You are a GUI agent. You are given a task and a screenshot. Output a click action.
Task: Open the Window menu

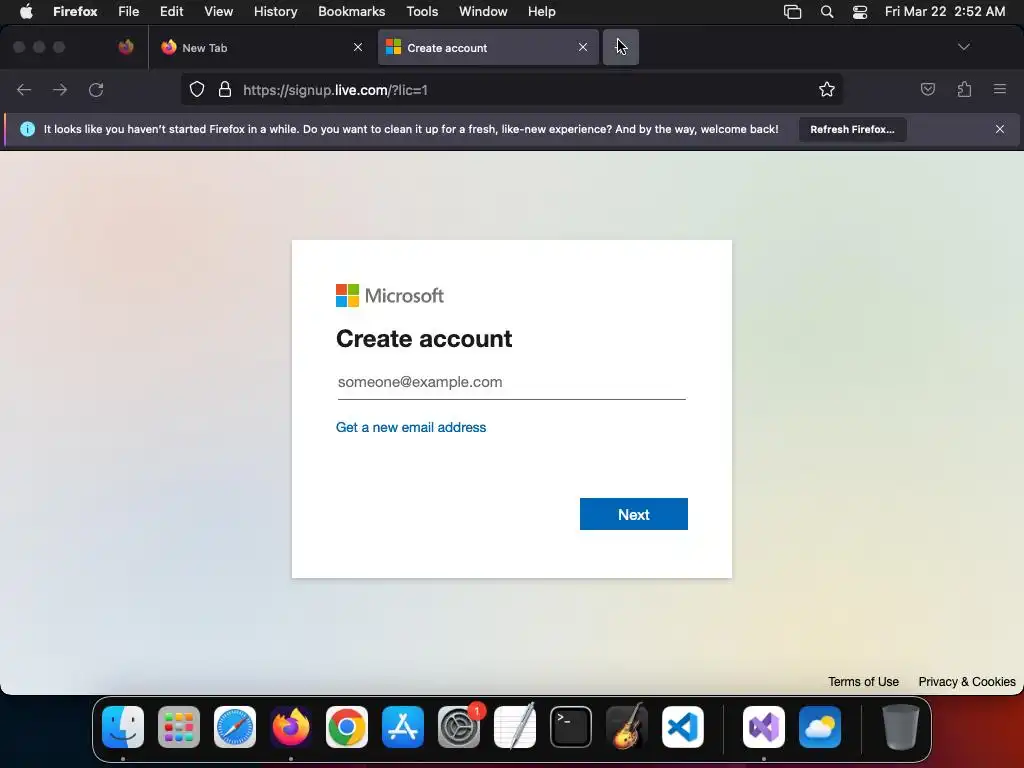[483, 12]
